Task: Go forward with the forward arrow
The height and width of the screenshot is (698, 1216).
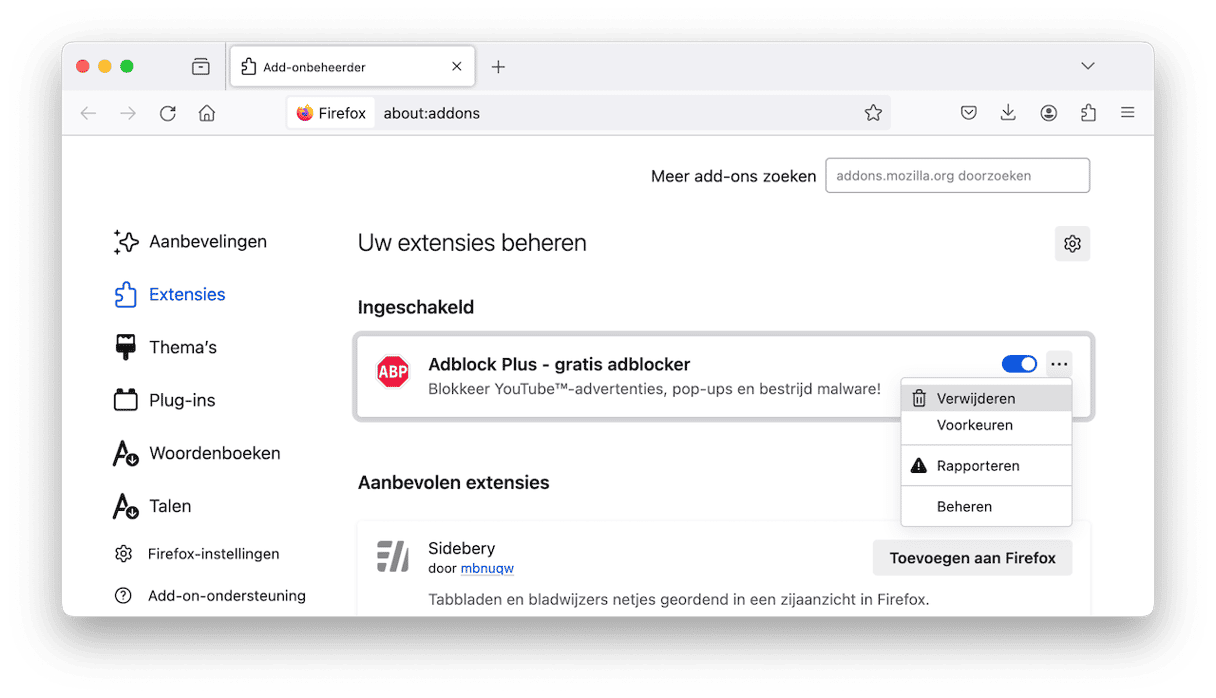Action: tap(128, 113)
